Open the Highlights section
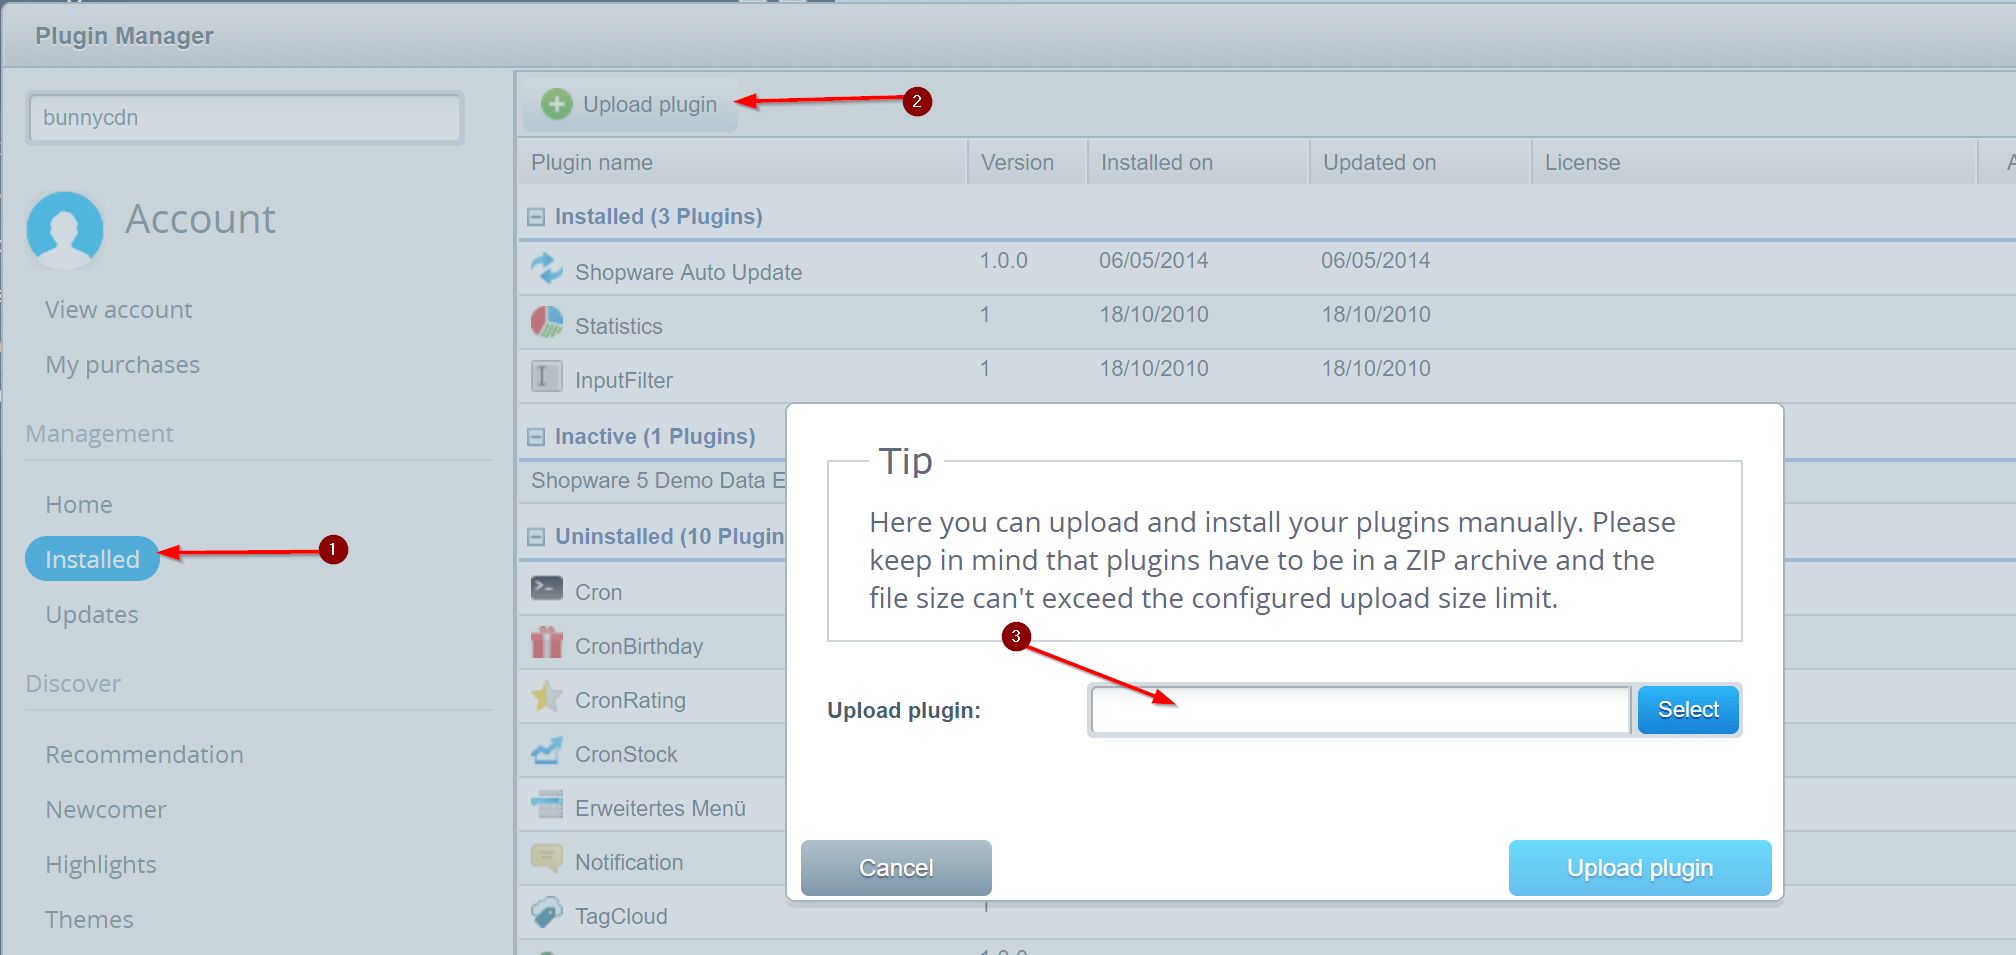Image resolution: width=2016 pixels, height=955 pixels. (101, 865)
